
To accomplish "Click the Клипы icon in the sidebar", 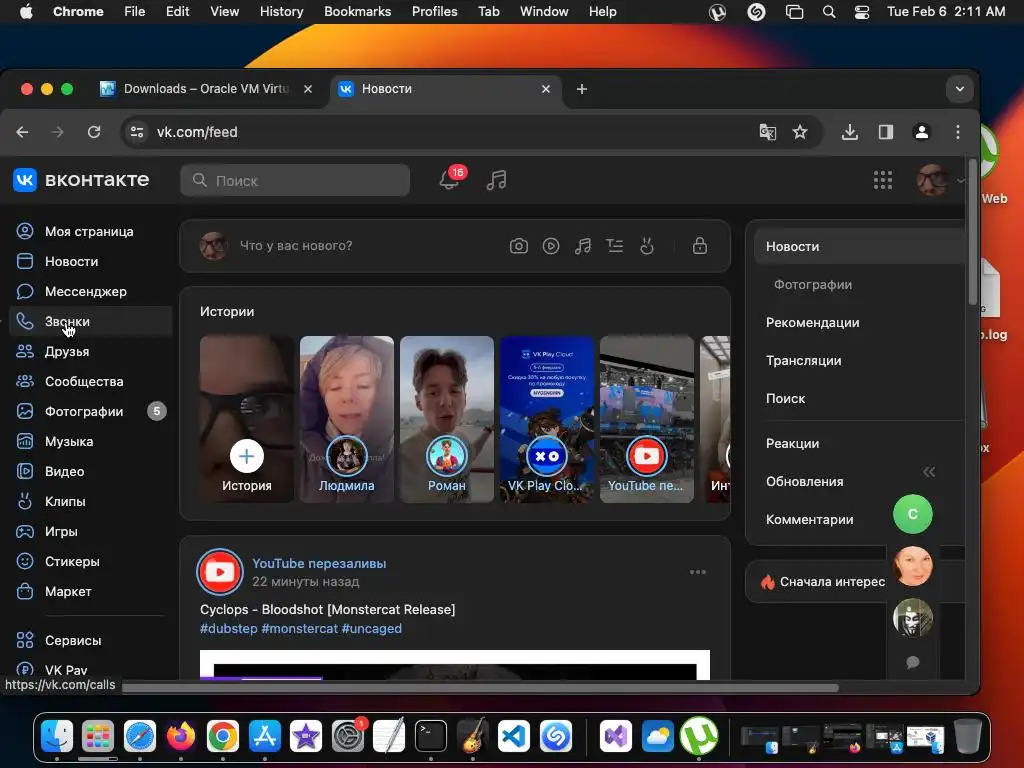I will (x=25, y=502).
